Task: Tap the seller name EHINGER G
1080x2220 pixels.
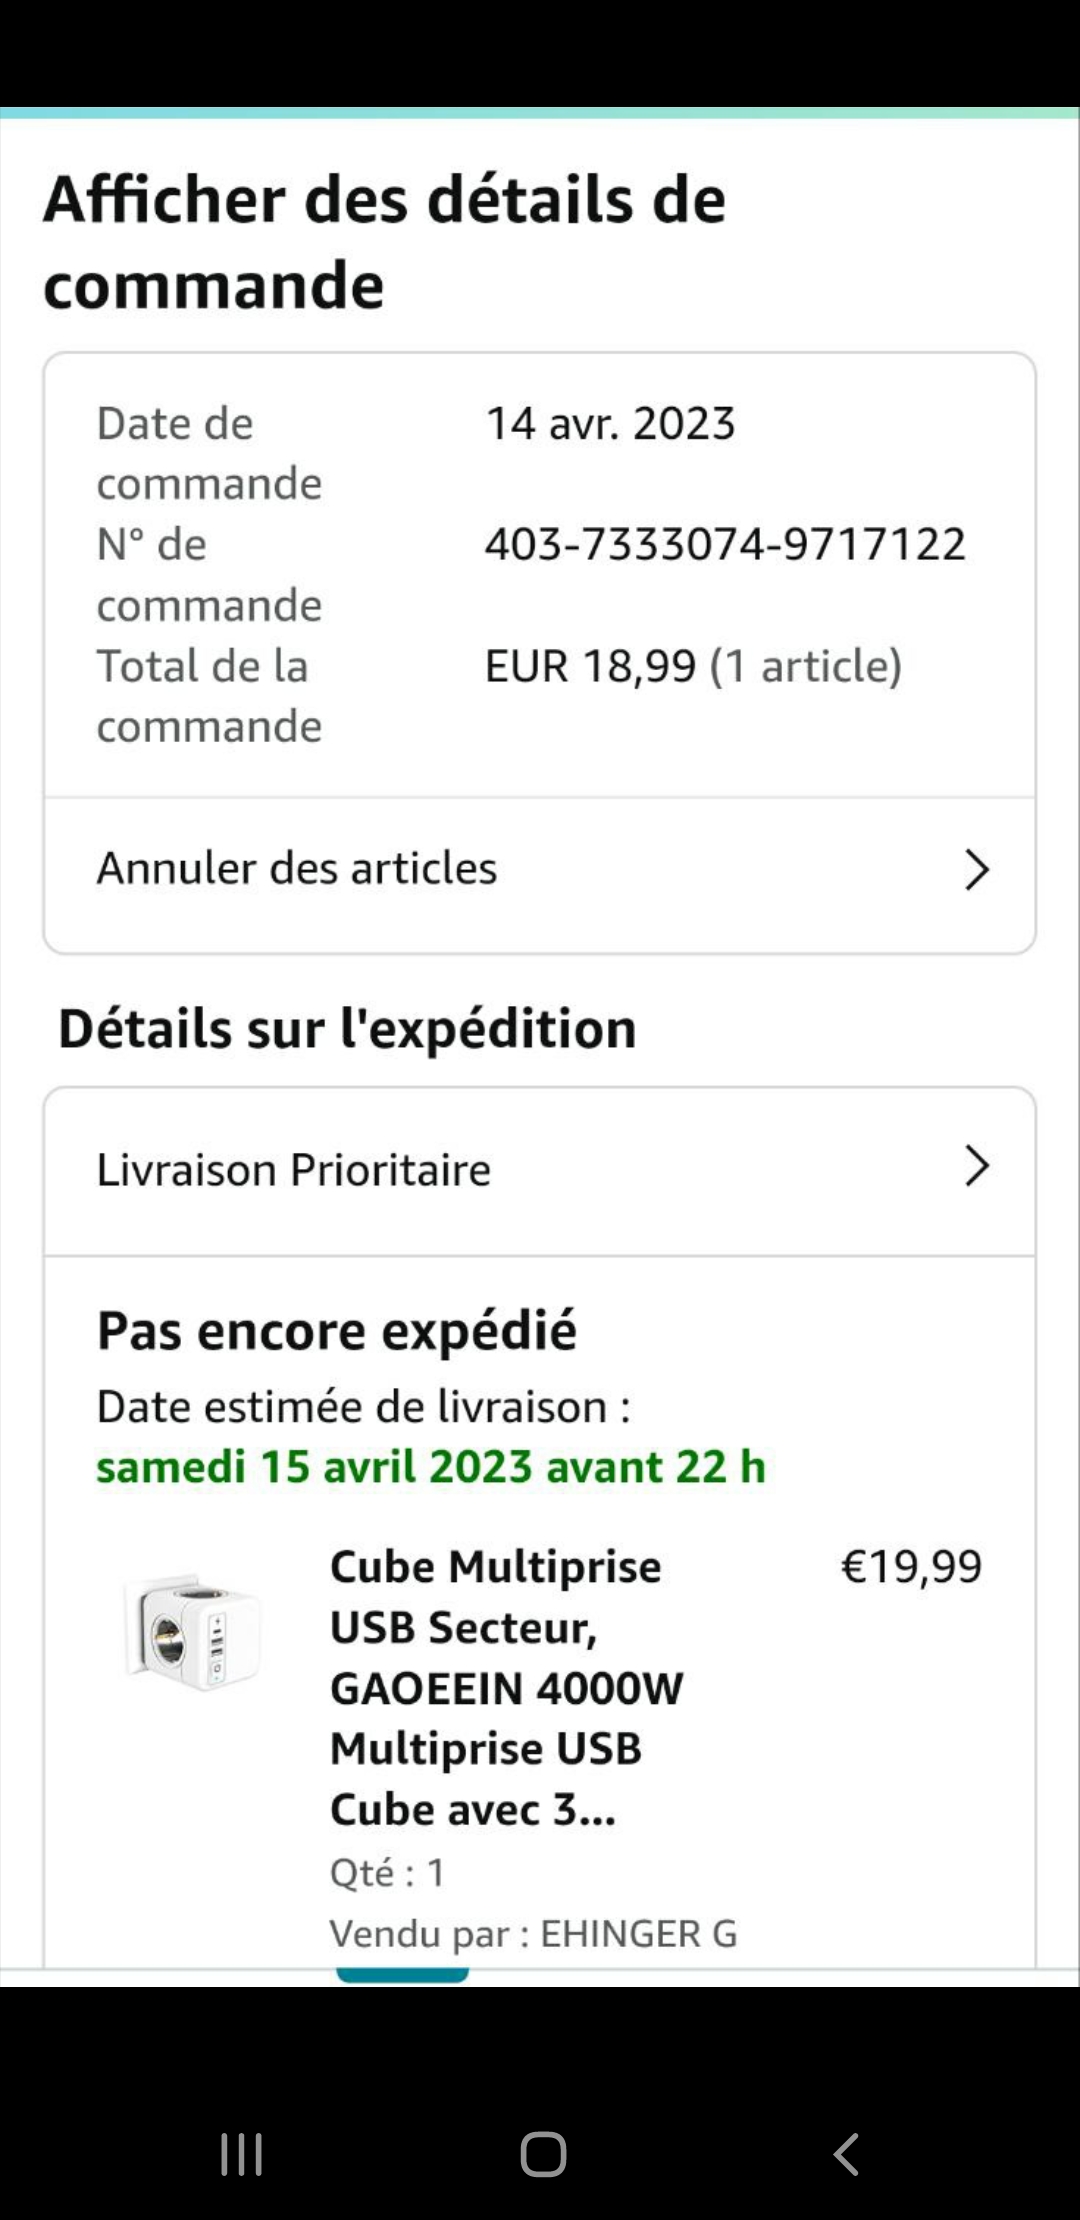Action: tap(638, 1934)
